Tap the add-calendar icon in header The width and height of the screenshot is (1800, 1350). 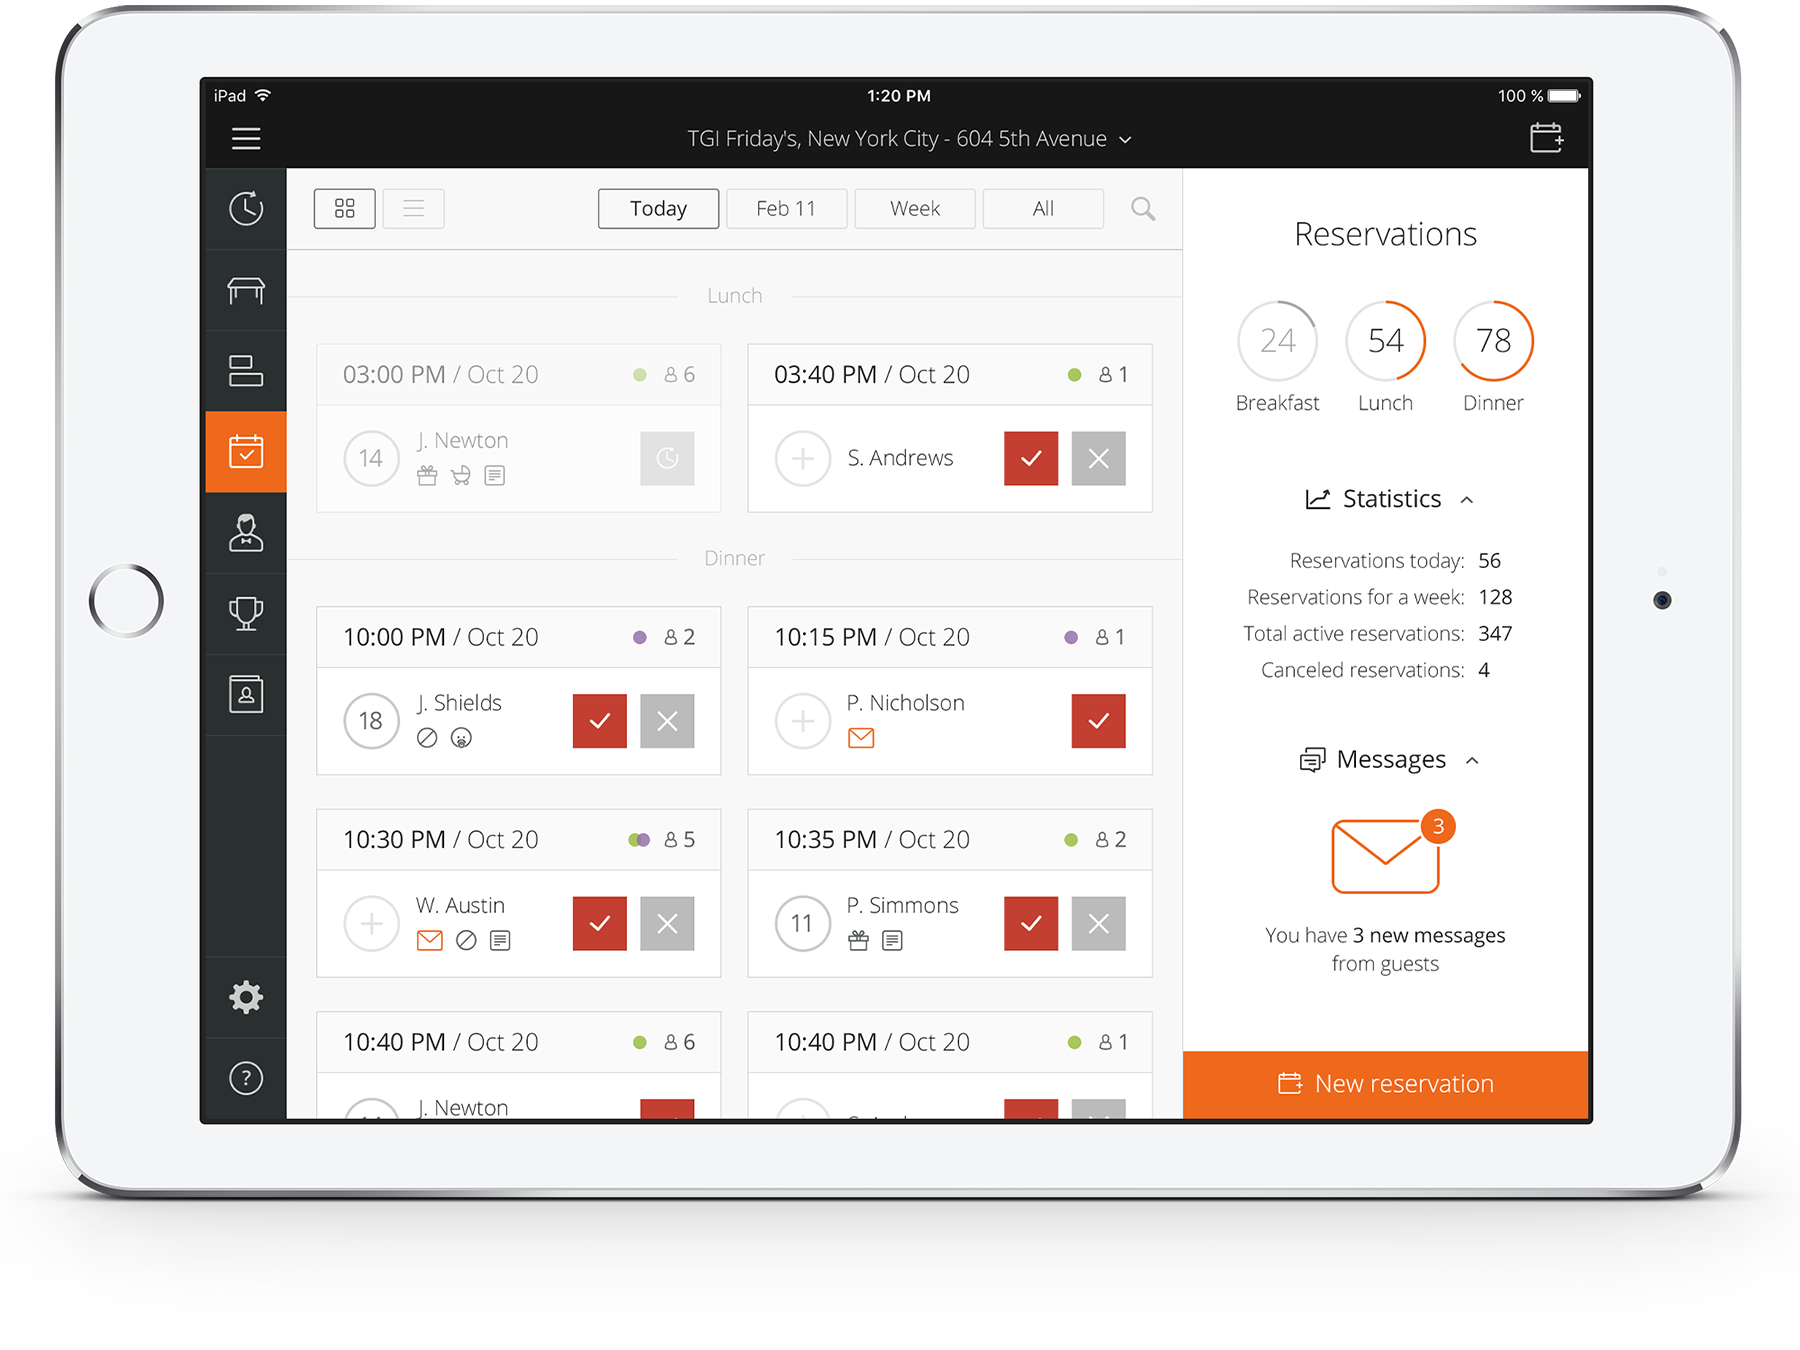[x=1546, y=138]
